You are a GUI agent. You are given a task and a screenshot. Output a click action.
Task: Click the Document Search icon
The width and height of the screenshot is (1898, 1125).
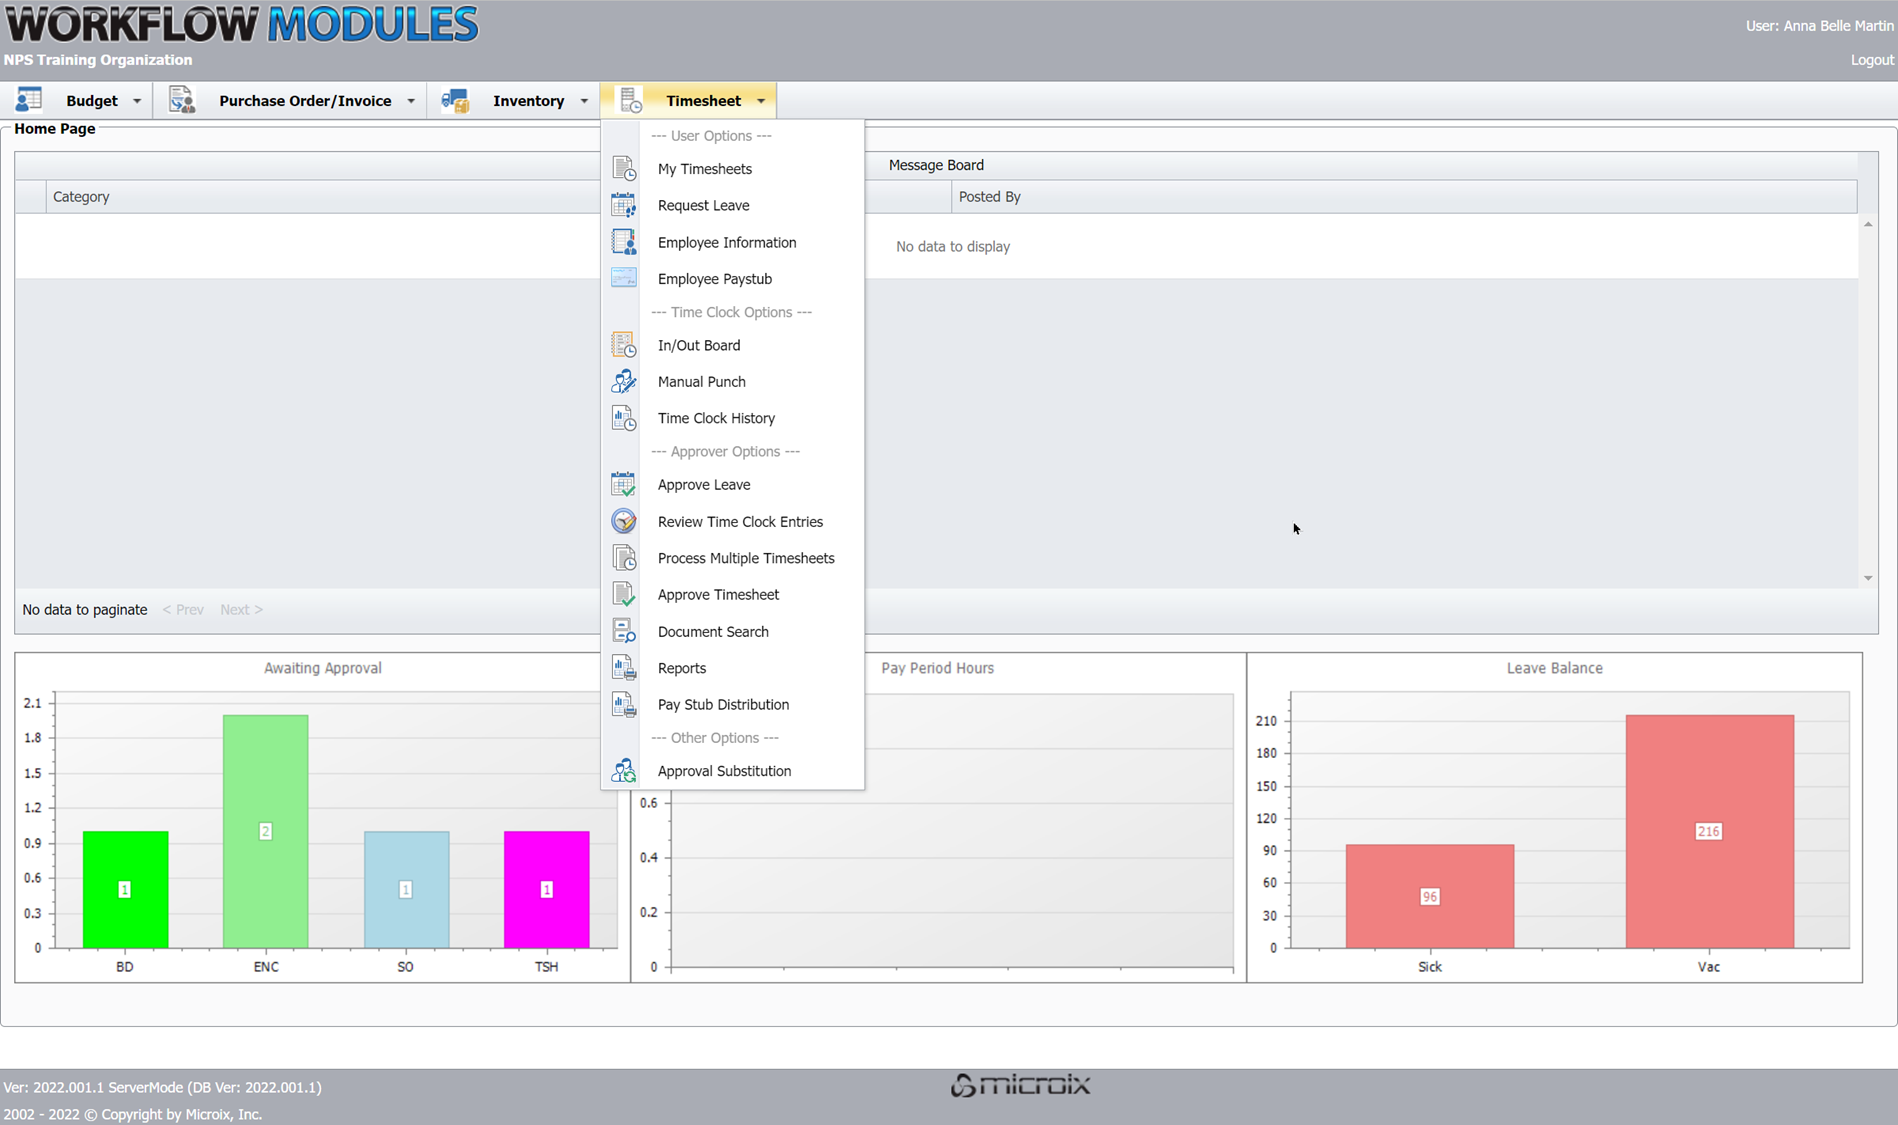(623, 632)
